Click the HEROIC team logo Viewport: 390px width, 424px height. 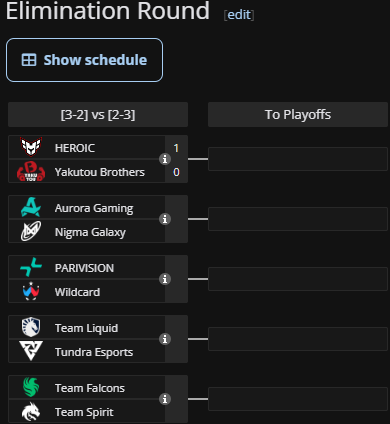[x=31, y=147]
